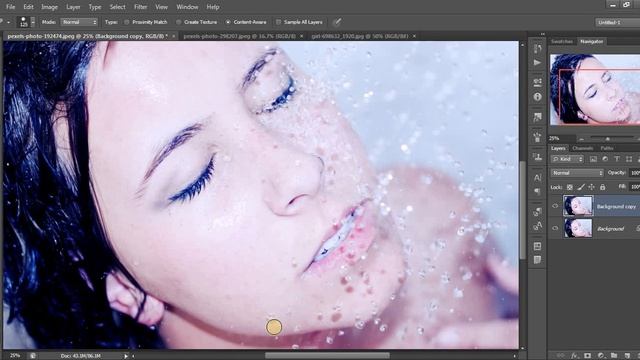Hide the Background copy layer
Screen dimensions: 640x360
click(x=555, y=206)
